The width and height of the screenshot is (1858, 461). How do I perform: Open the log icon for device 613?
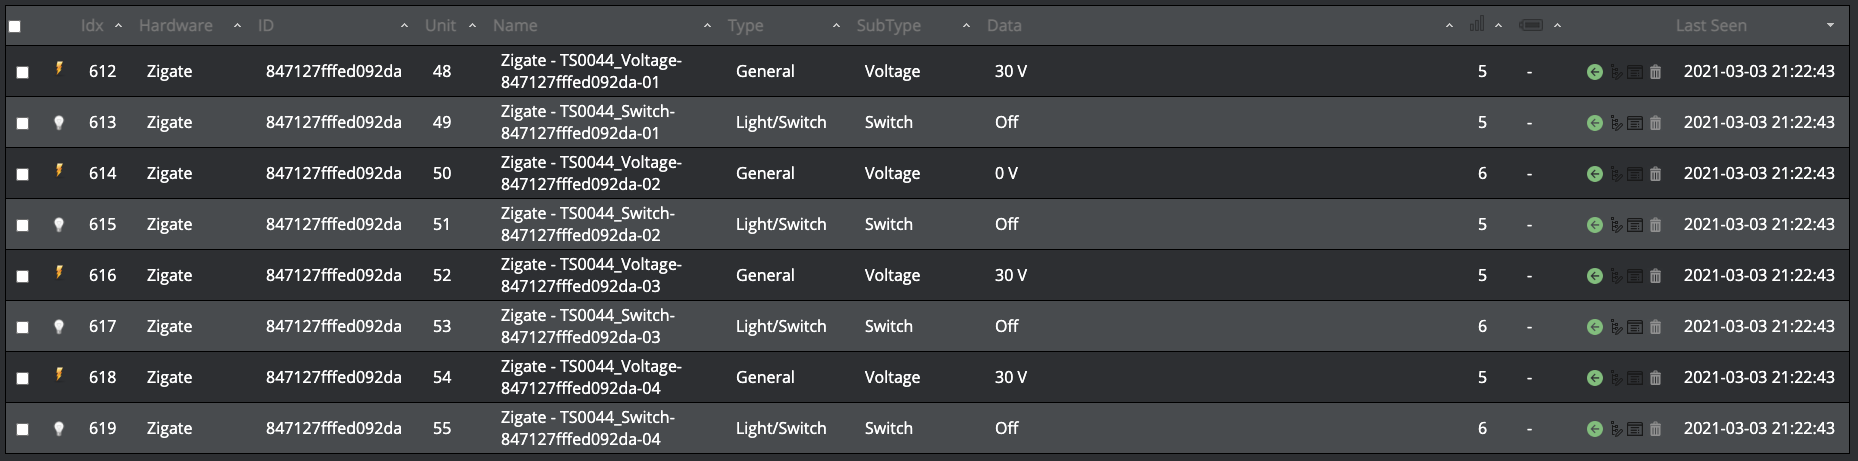pos(1635,123)
